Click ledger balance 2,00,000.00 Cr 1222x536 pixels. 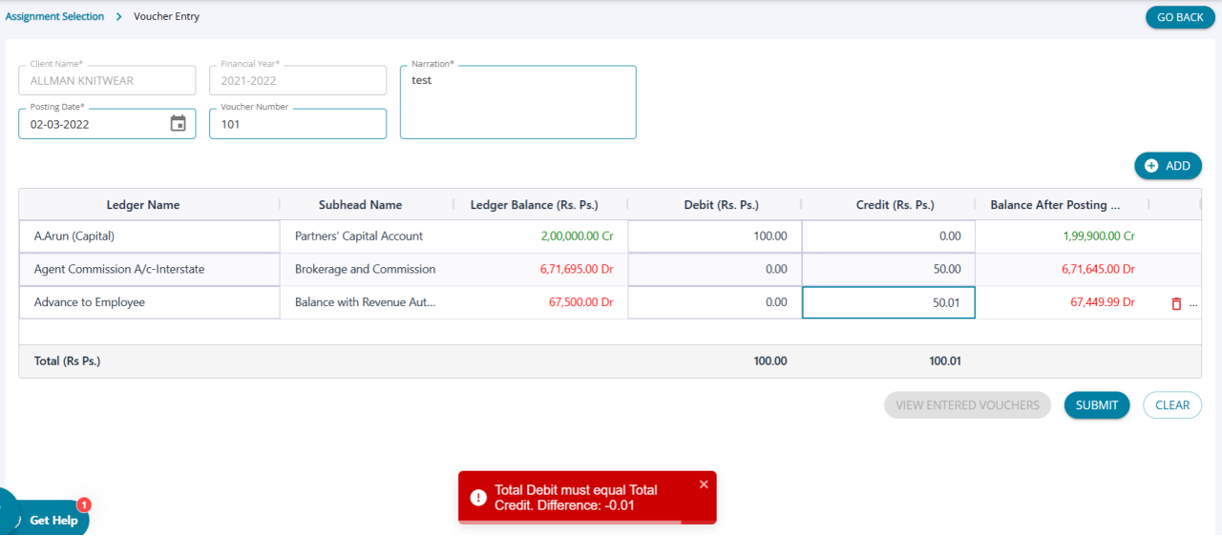[x=577, y=237]
